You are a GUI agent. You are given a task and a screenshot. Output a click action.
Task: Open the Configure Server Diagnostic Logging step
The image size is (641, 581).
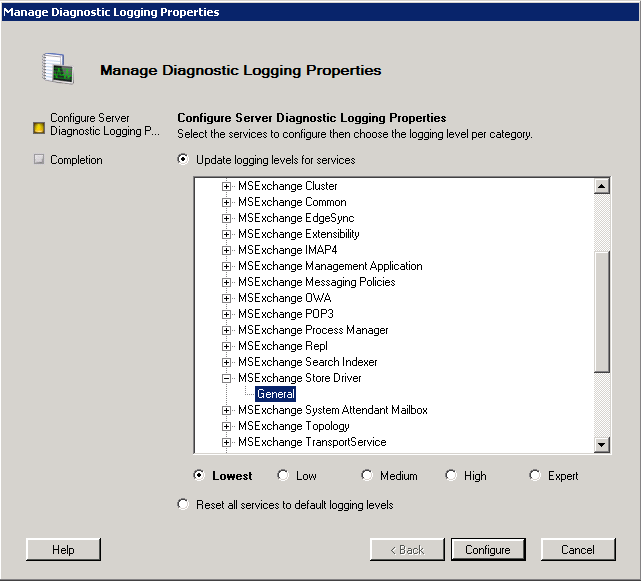pos(105,124)
